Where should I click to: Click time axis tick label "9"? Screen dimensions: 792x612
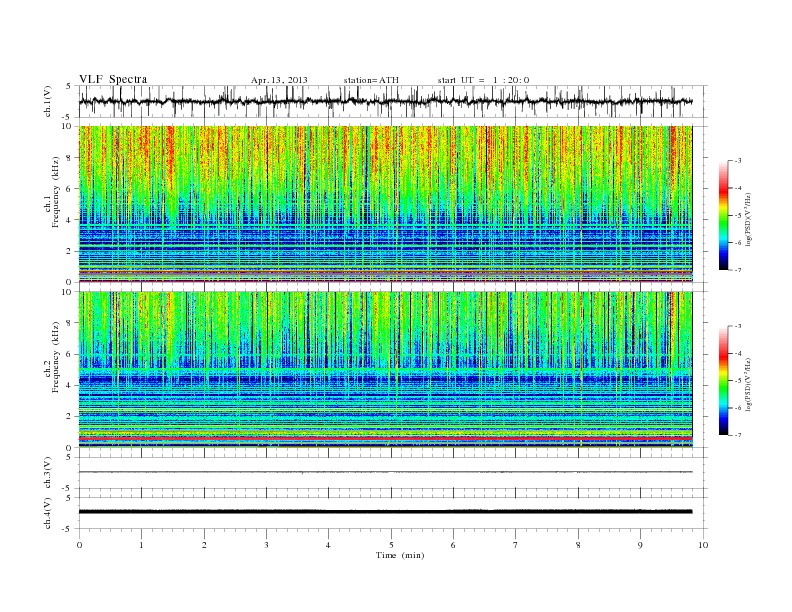(640, 545)
